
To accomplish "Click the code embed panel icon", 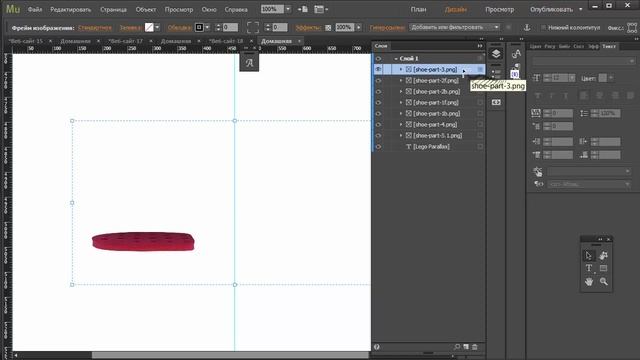I will [x=496, y=102].
